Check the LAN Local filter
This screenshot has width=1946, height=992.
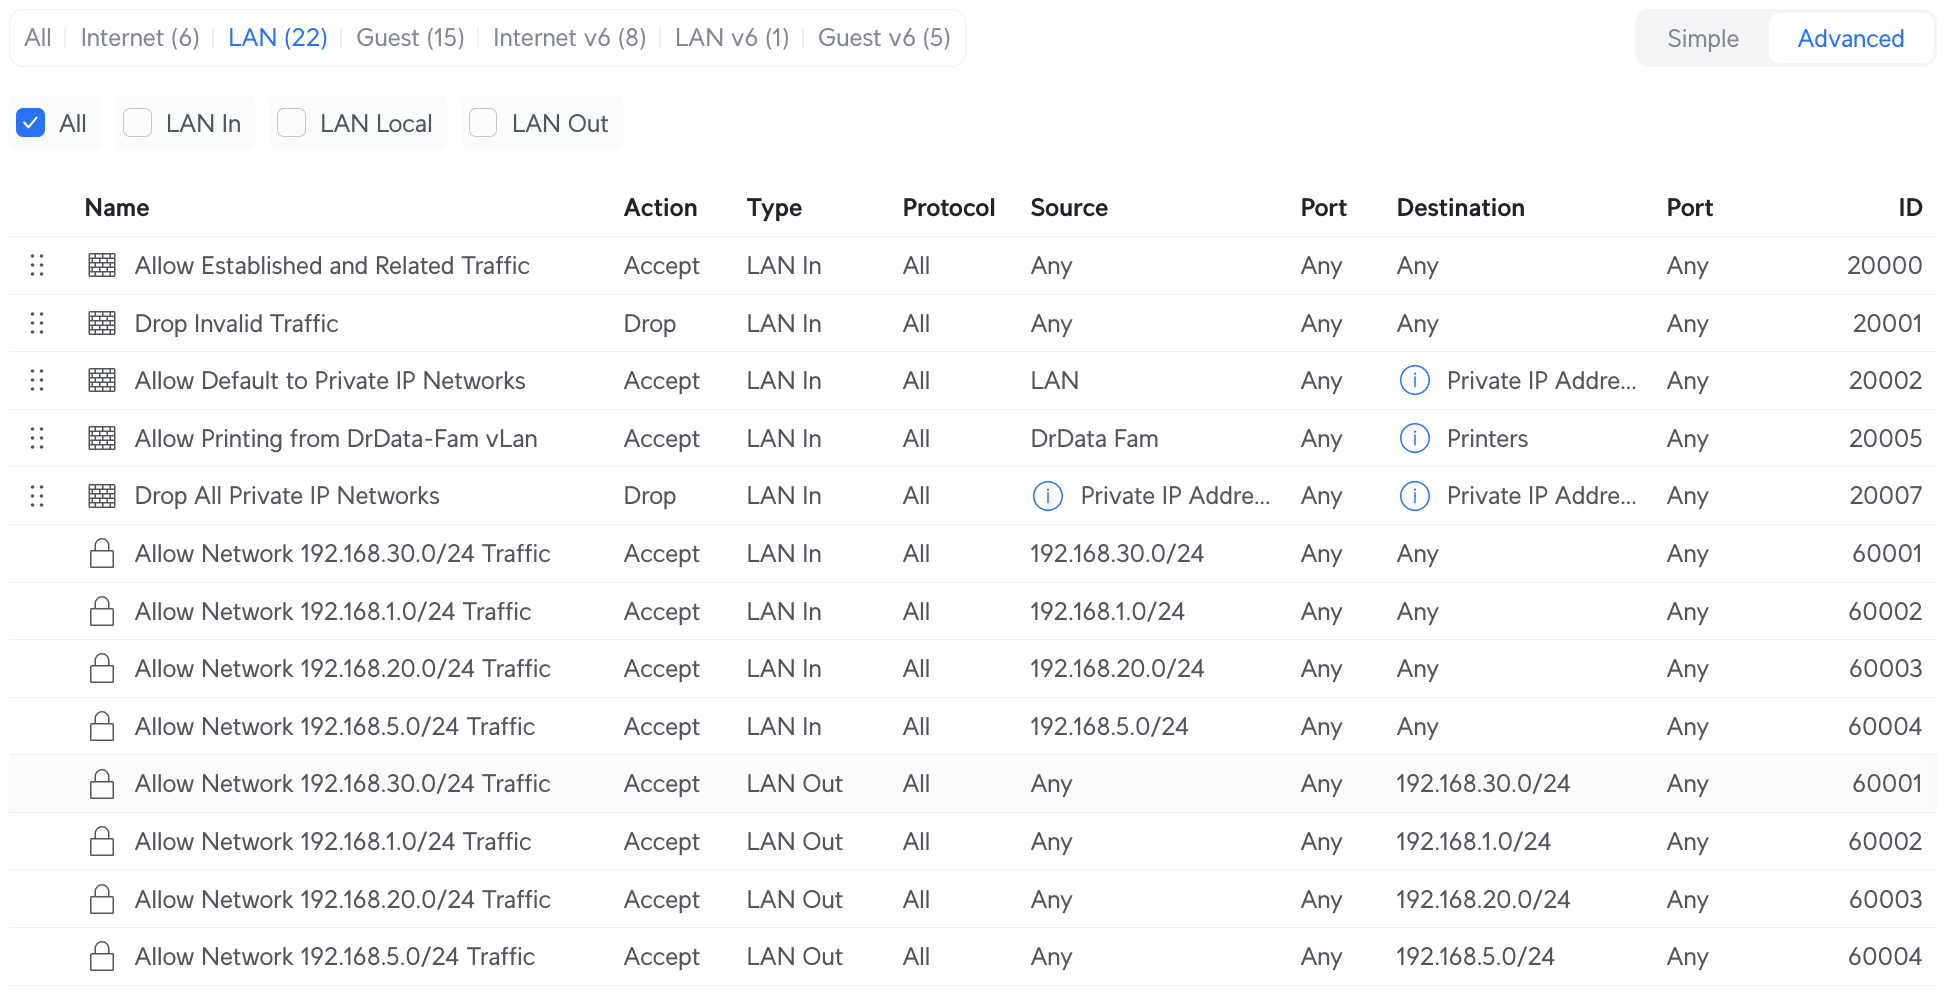click(291, 123)
